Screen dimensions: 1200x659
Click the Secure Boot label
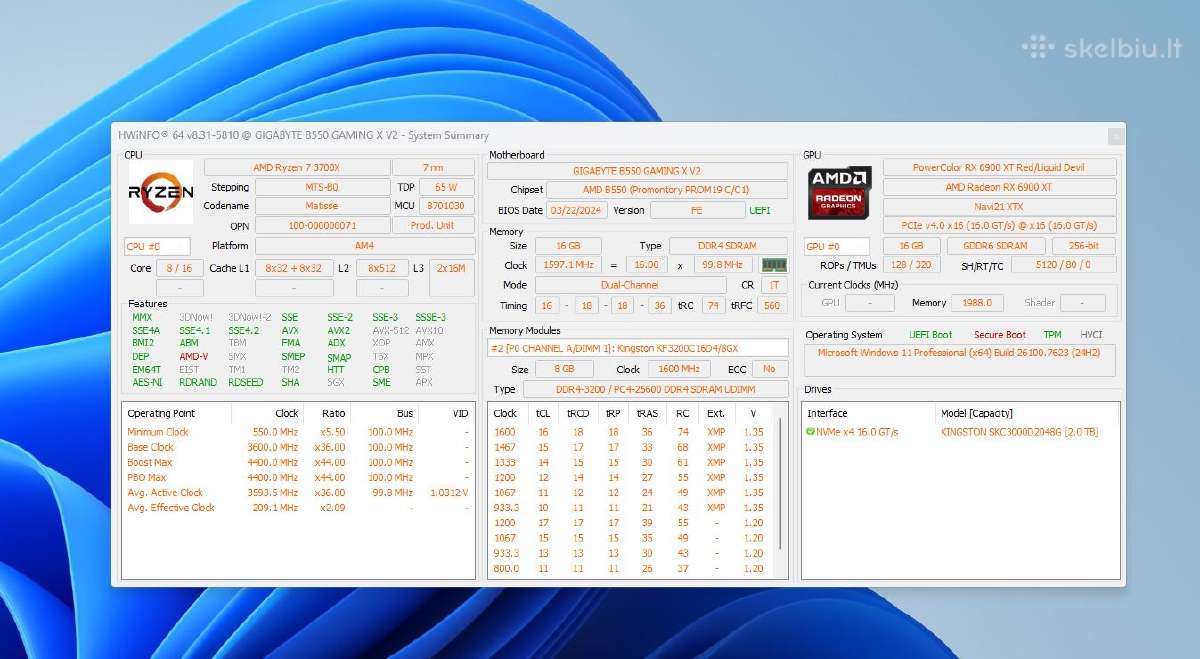point(1000,334)
